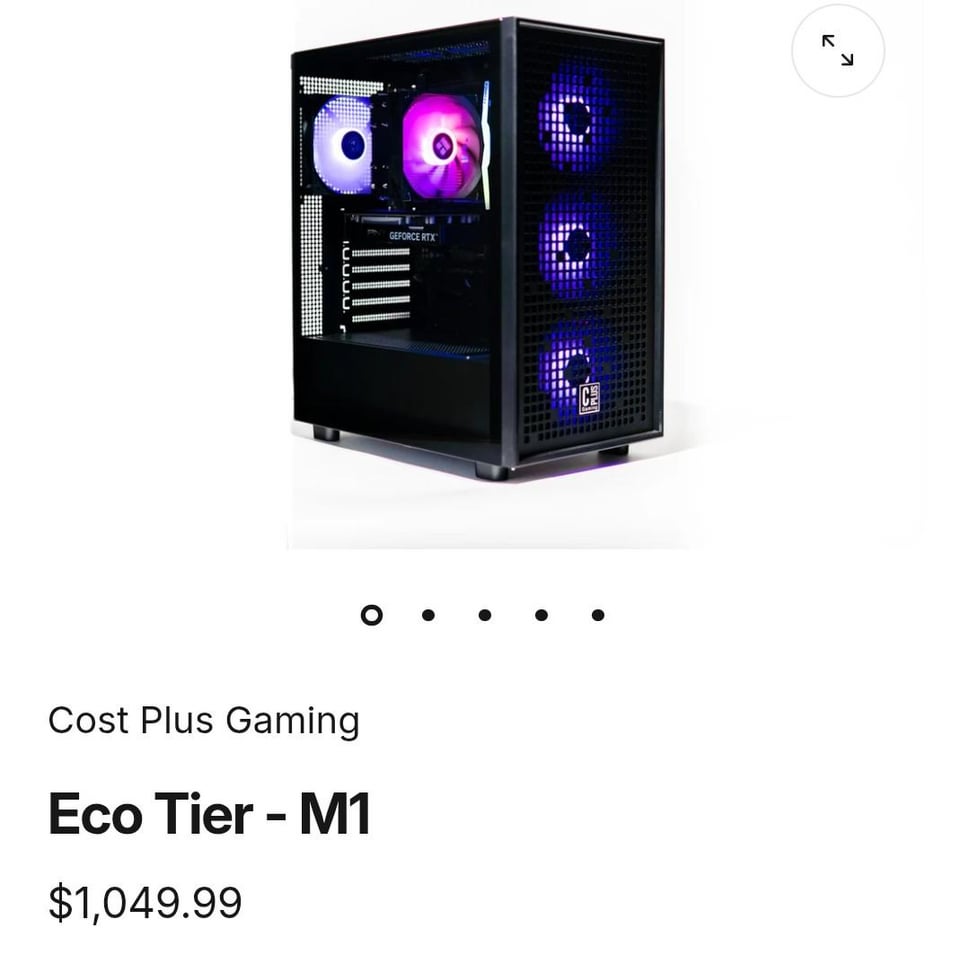Click the Eco Tier - M1 product title
The image size is (960, 954).
click(x=210, y=814)
